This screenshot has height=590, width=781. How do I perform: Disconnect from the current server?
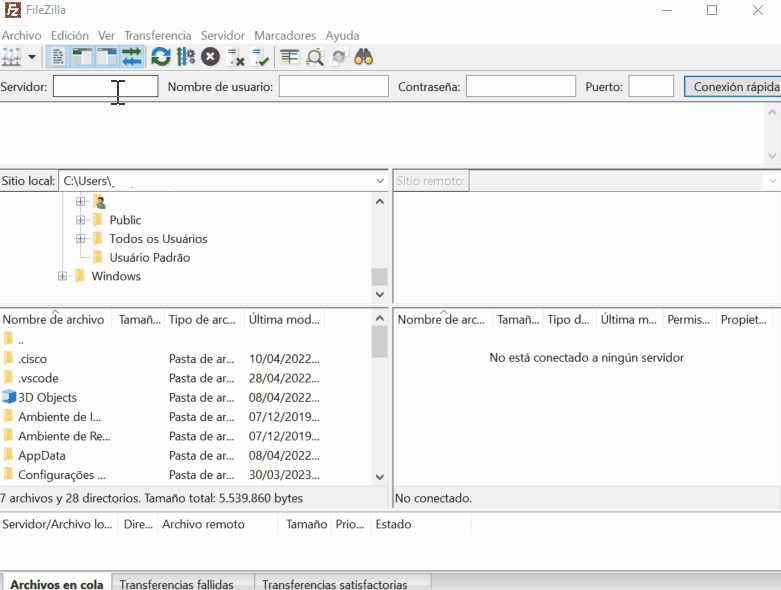(x=235, y=57)
